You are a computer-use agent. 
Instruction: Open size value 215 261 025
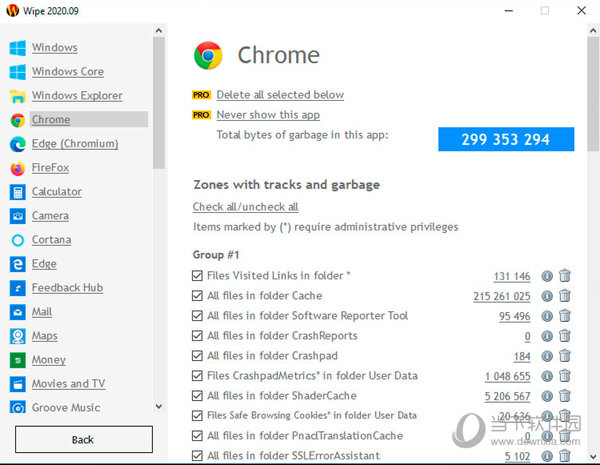pyautogui.click(x=502, y=296)
